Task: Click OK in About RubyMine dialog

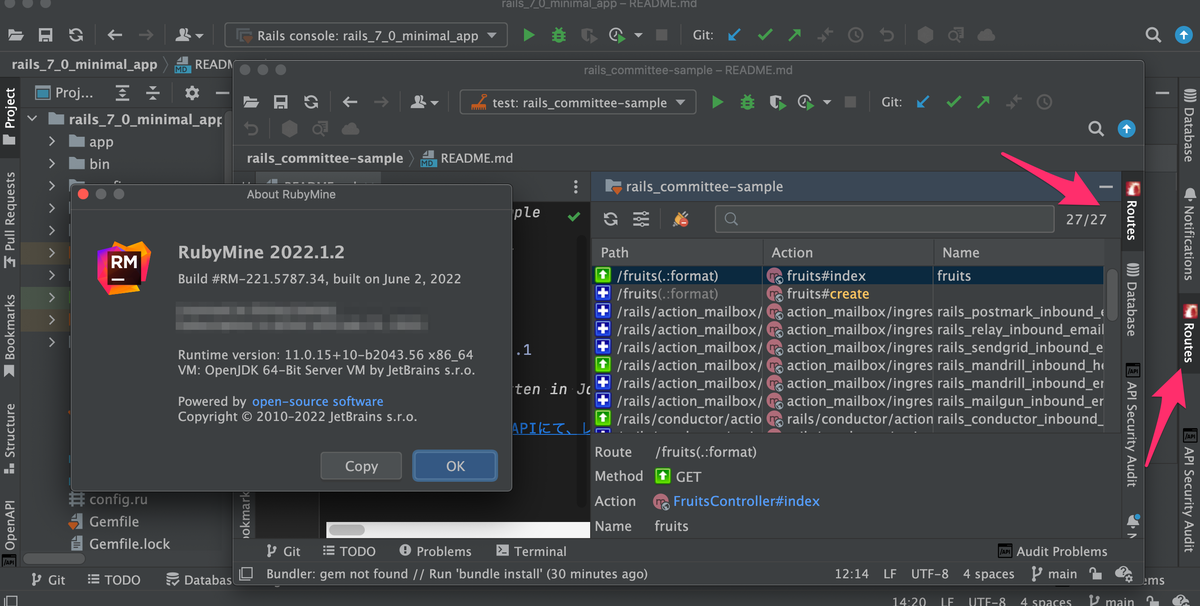Action: (455, 466)
